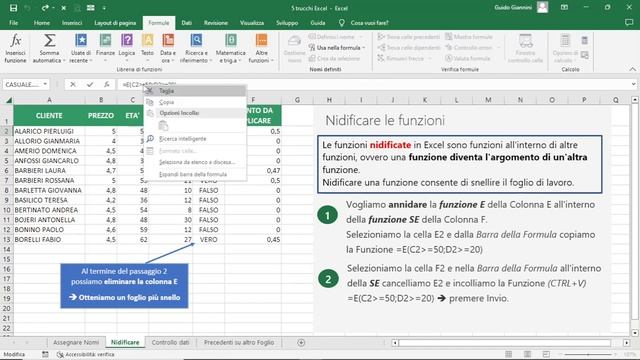Open the Altre funzioni library
Image resolution: width=640 pixels, height=360 pixels.
click(x=261, y=49)
